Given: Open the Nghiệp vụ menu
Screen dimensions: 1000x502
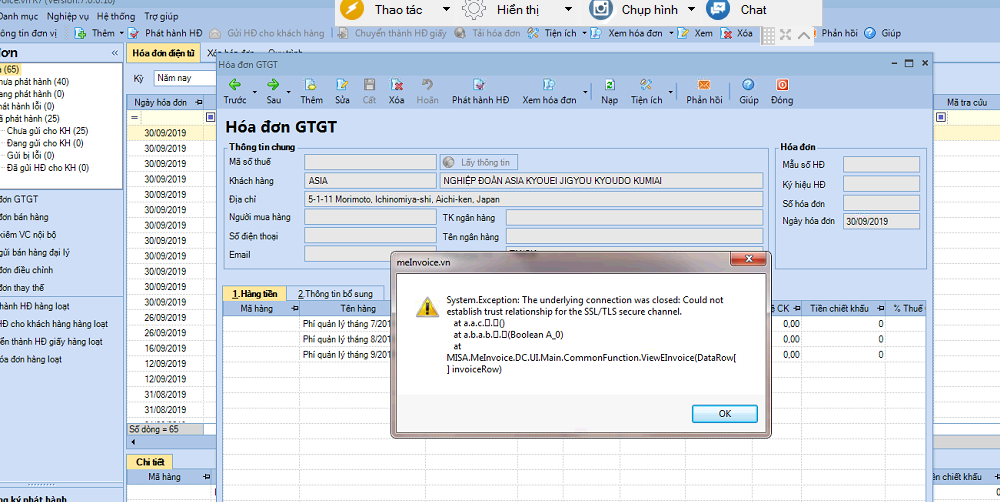Looking at the screenshot, I should click(x=68, y=16).
